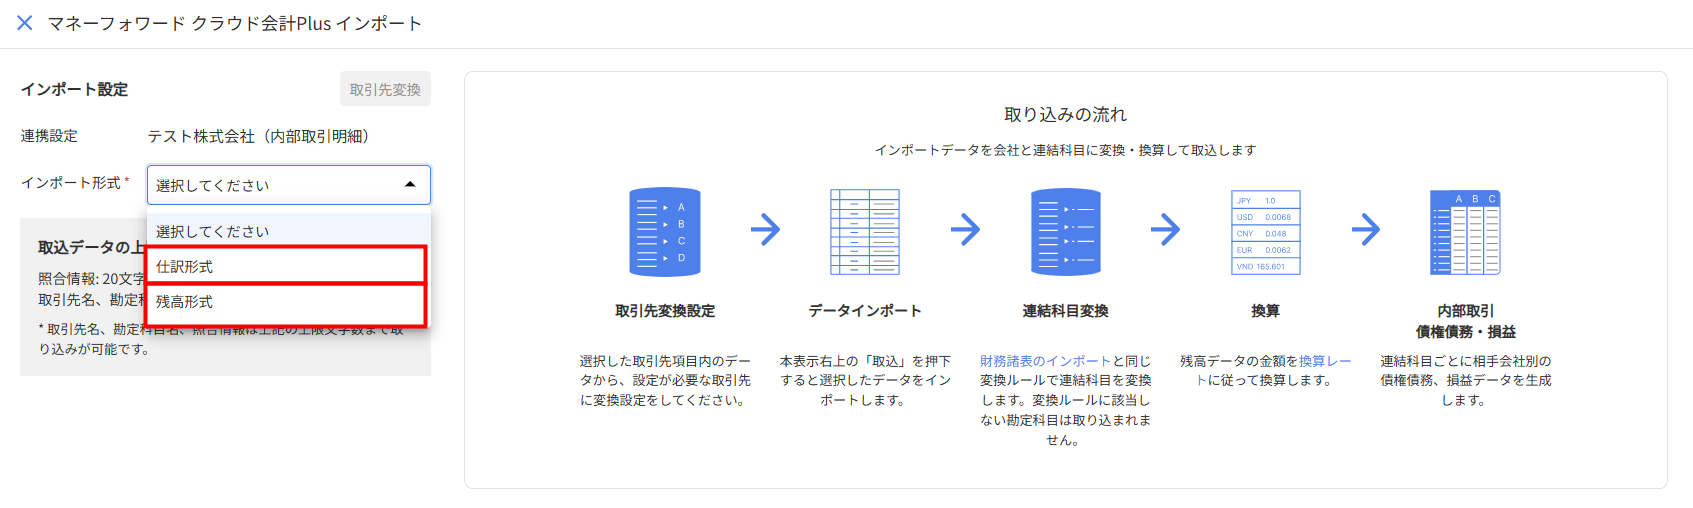Click the arrow after データインポート icon
1693x508 pixels.
click(965, 230)
